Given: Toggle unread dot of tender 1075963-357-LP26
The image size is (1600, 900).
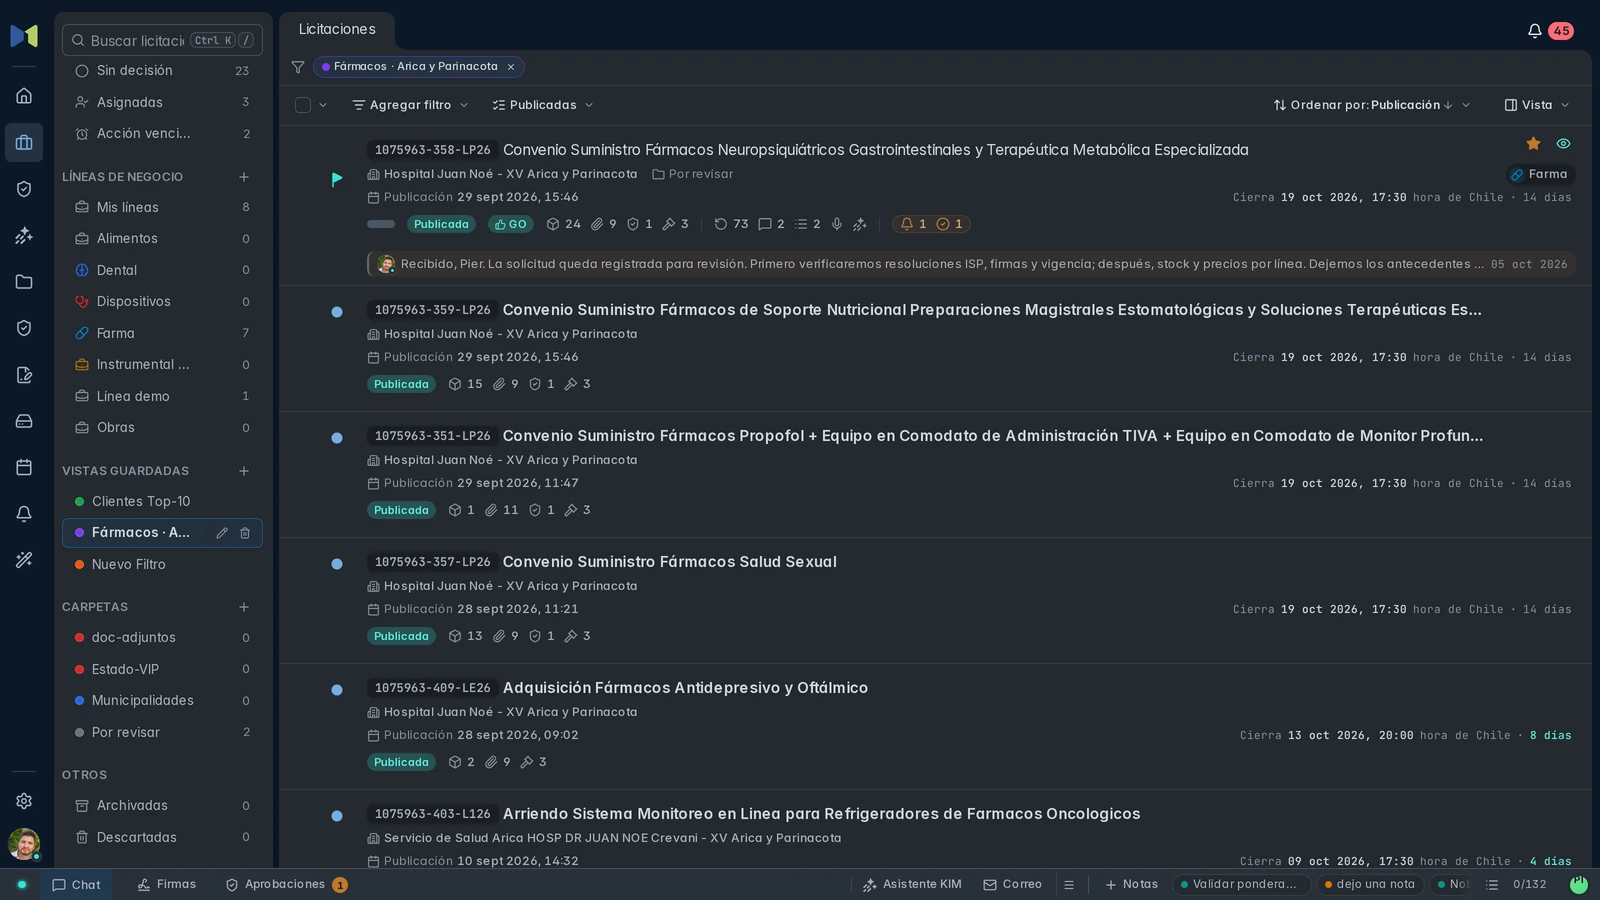Looking at the screenshot, I should tap(337, 564).
